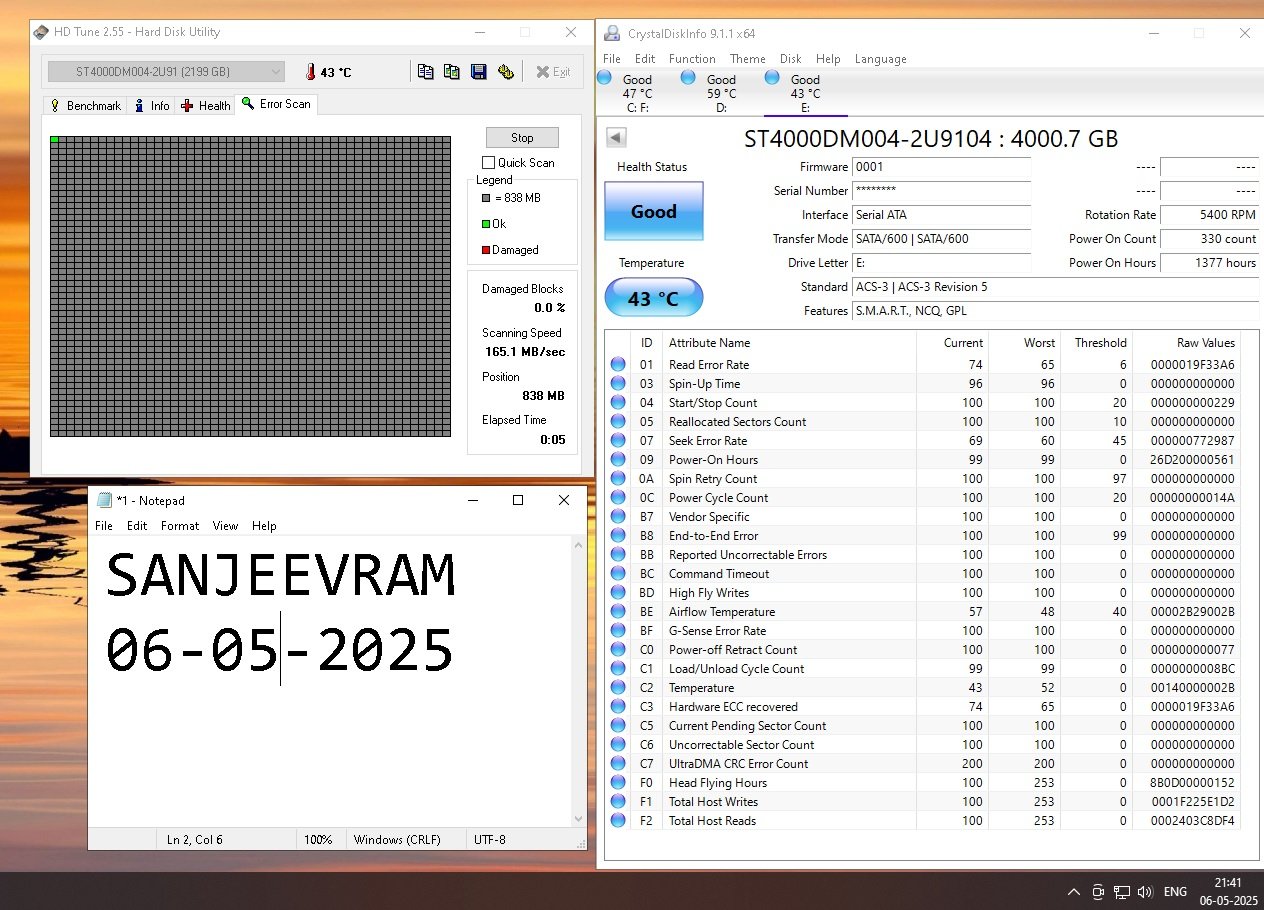Open network status tray icon

click(x=1122, y=892)
